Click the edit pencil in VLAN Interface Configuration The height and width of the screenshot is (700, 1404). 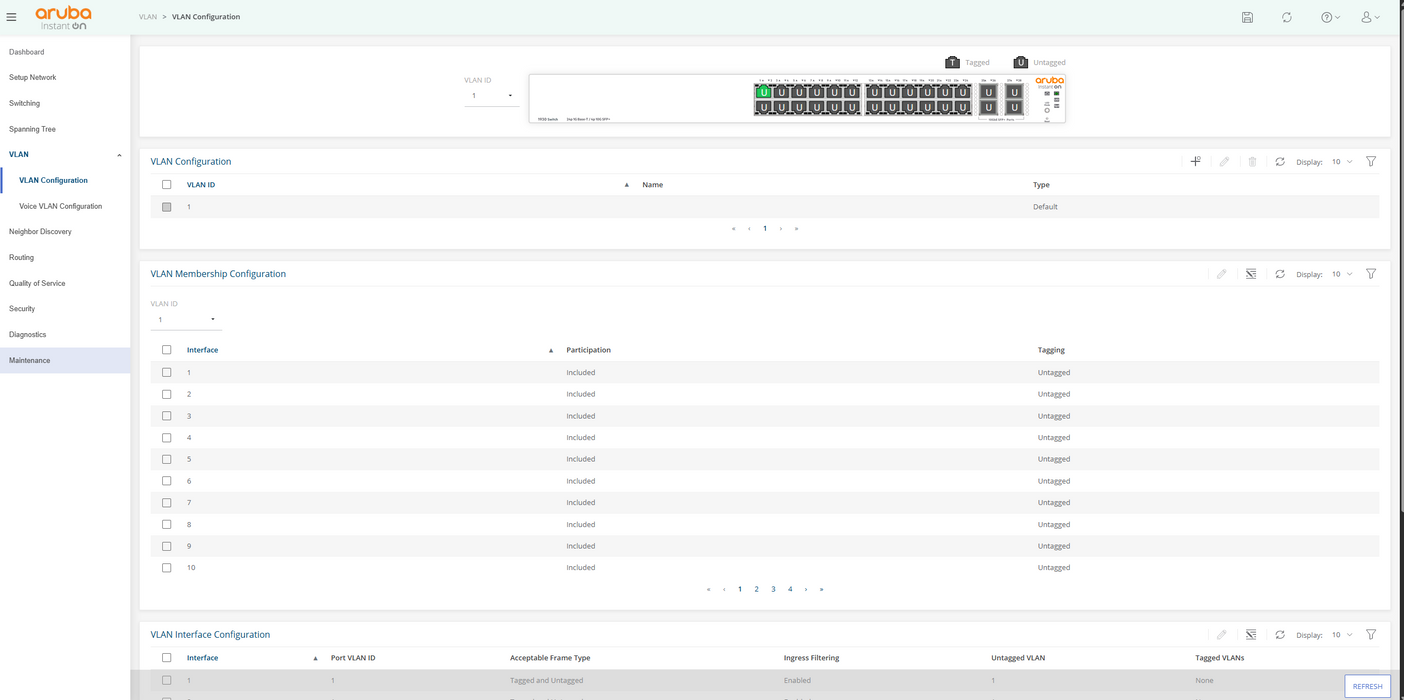click(1221, 634)
